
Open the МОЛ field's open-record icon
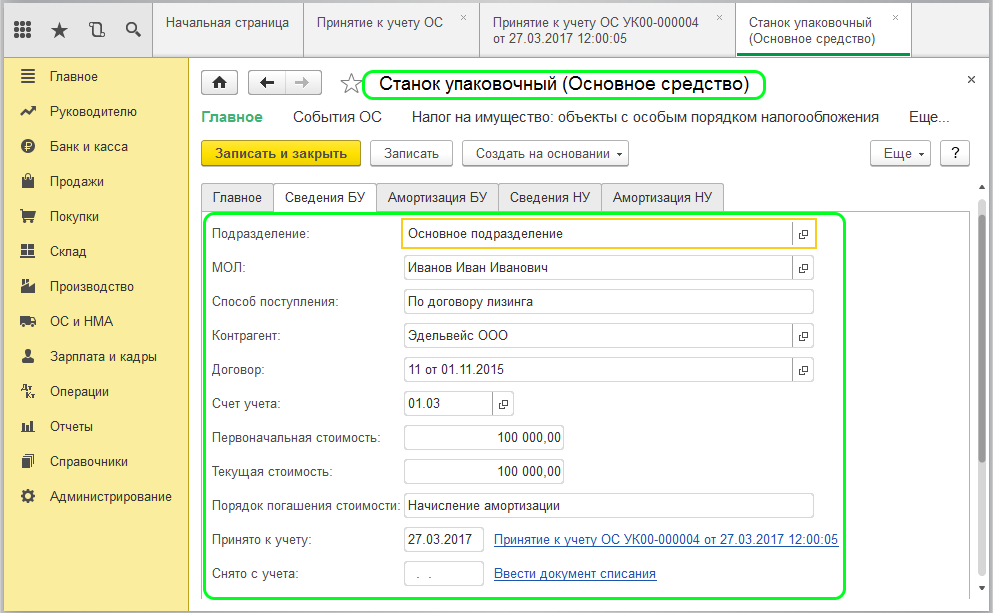802,268
